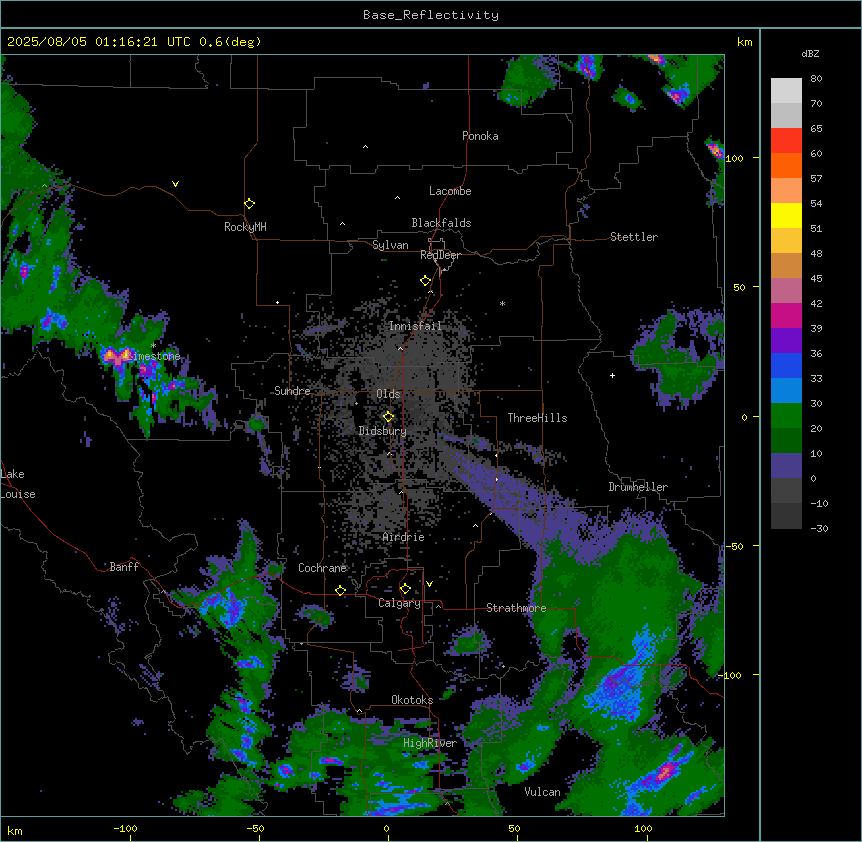Click the 50 tick on the right axis
This screenshot has height=842, width=862.
pyautogui.click(x=739, y=287)
